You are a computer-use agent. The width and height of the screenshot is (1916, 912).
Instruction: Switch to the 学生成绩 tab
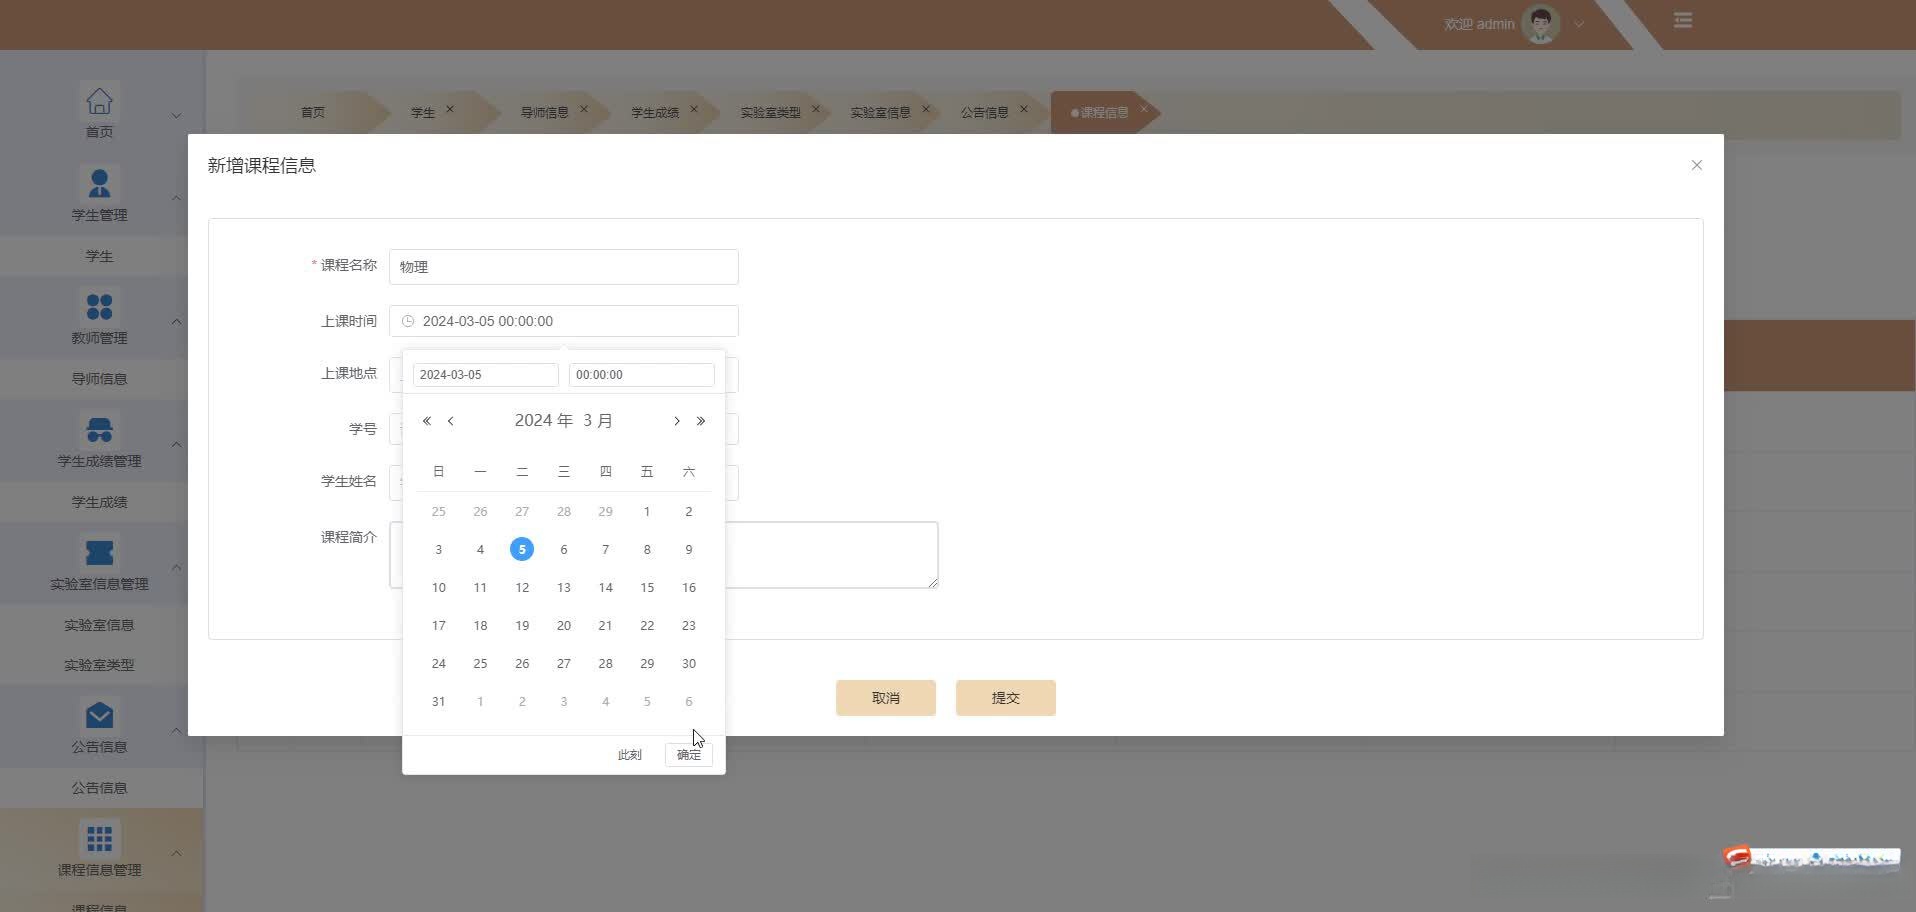tap(655, 112)
